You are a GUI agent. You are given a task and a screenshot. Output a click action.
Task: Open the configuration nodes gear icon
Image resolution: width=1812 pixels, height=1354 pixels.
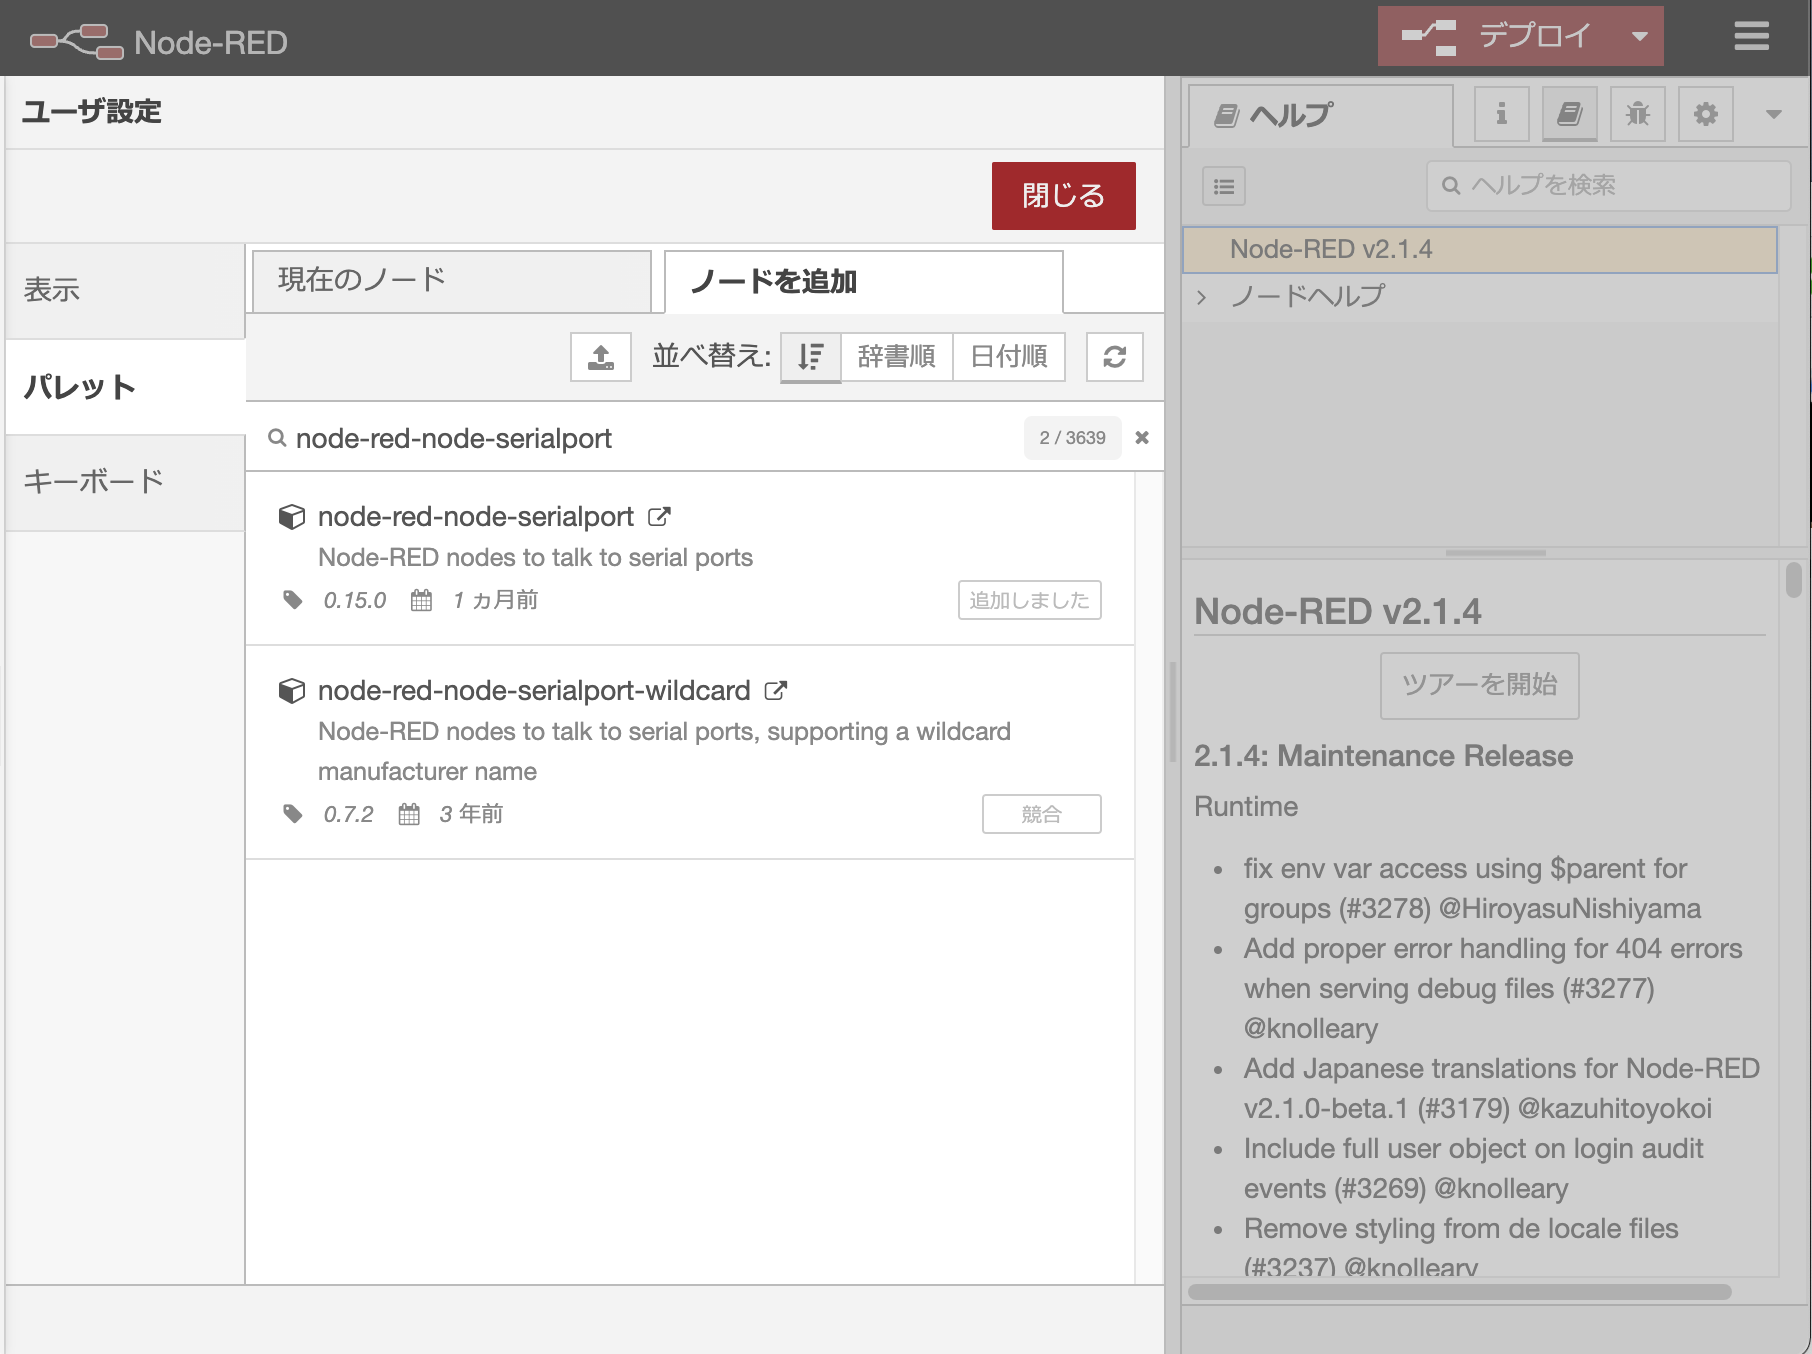[1705, 114]
